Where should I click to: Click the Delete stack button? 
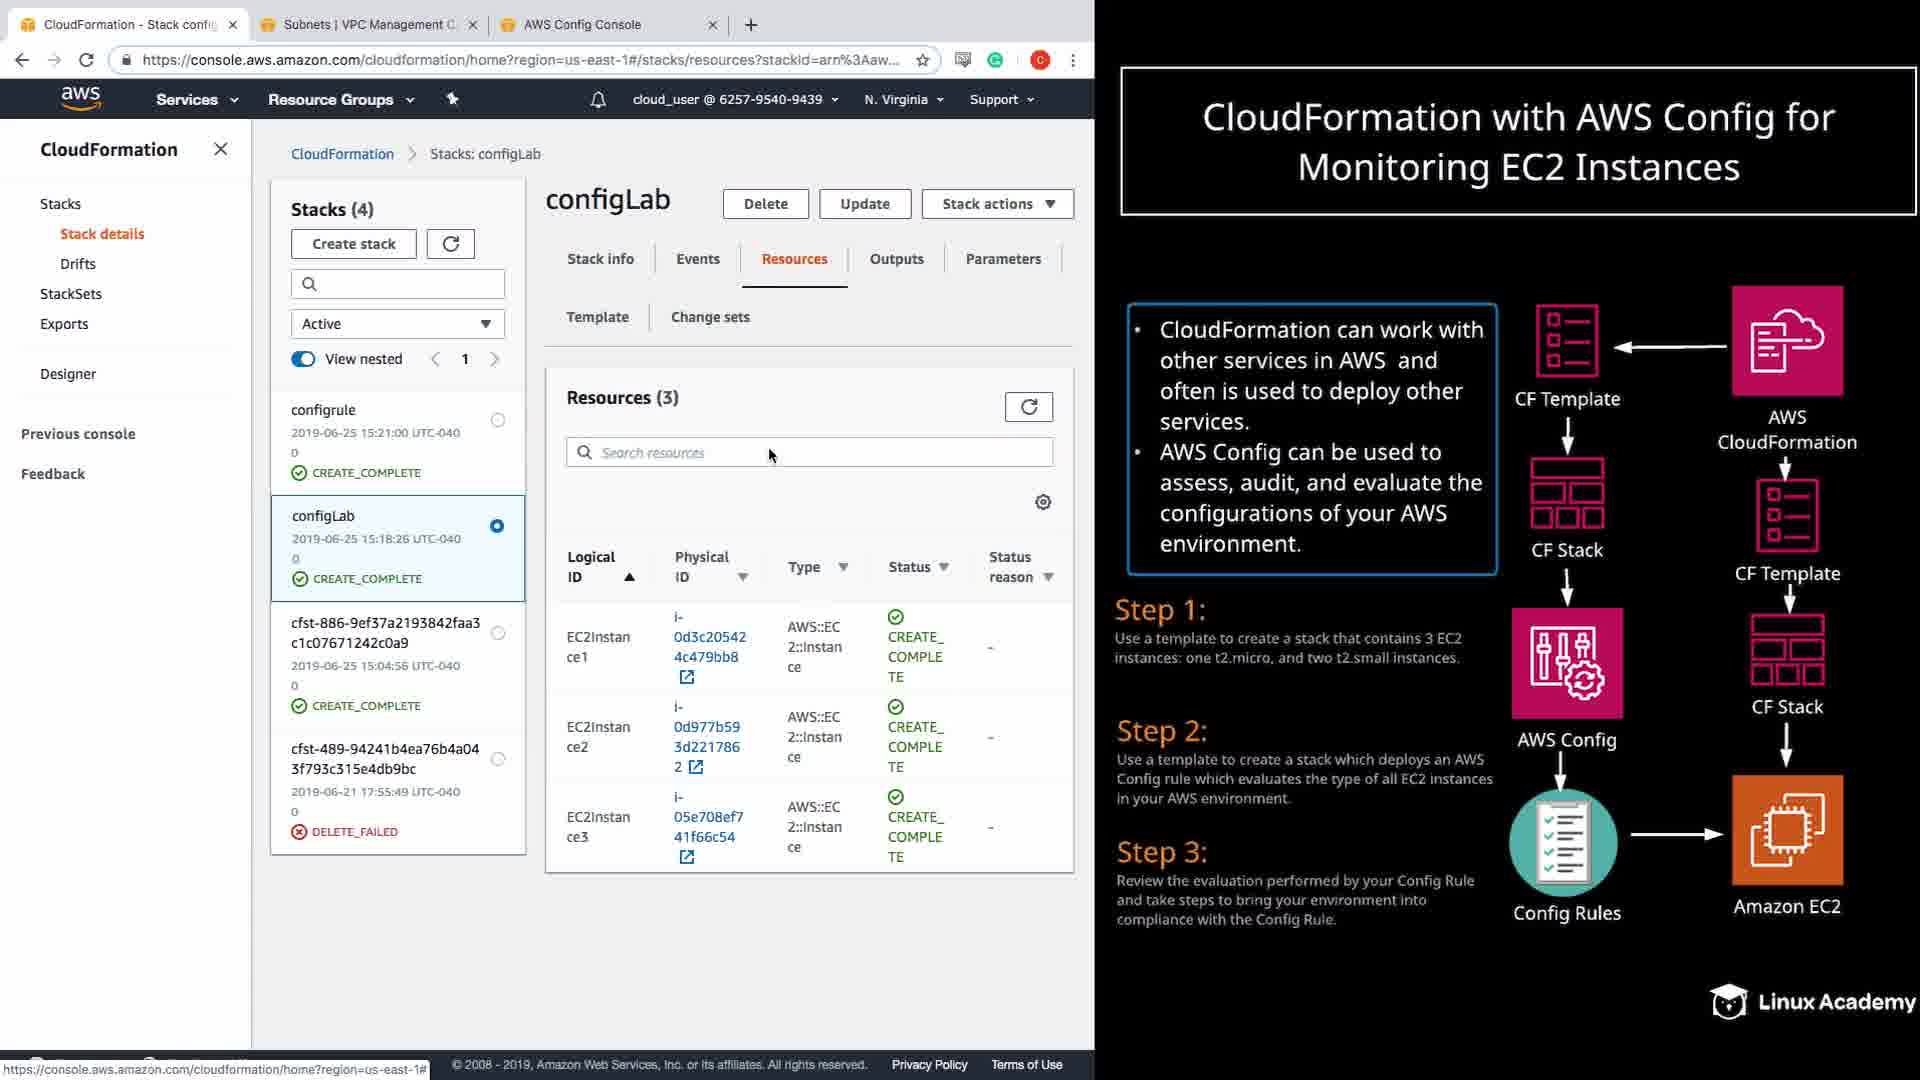coord(765,204)
